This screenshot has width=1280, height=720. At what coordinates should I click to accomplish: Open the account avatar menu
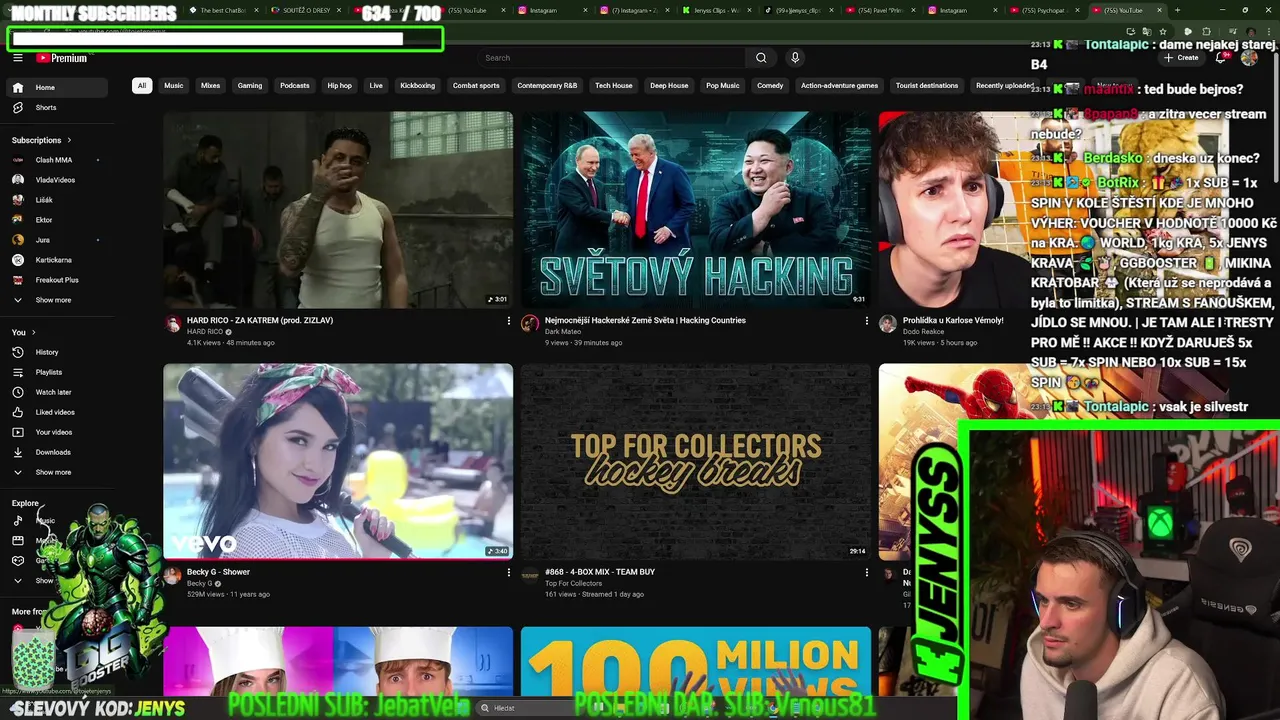click(1249, 58)
